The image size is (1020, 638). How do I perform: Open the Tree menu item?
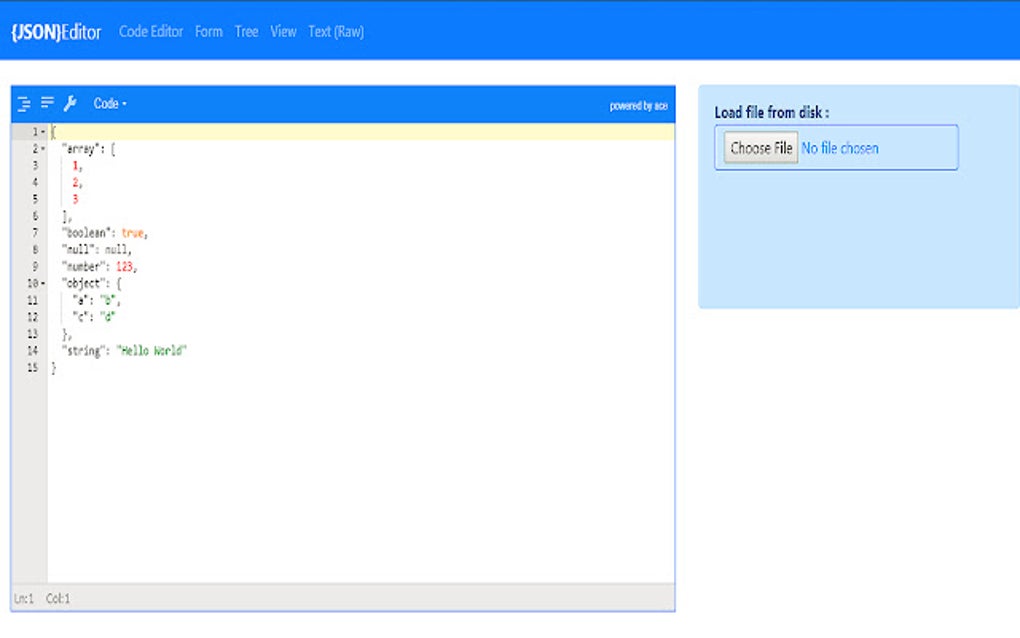(247, 31)
